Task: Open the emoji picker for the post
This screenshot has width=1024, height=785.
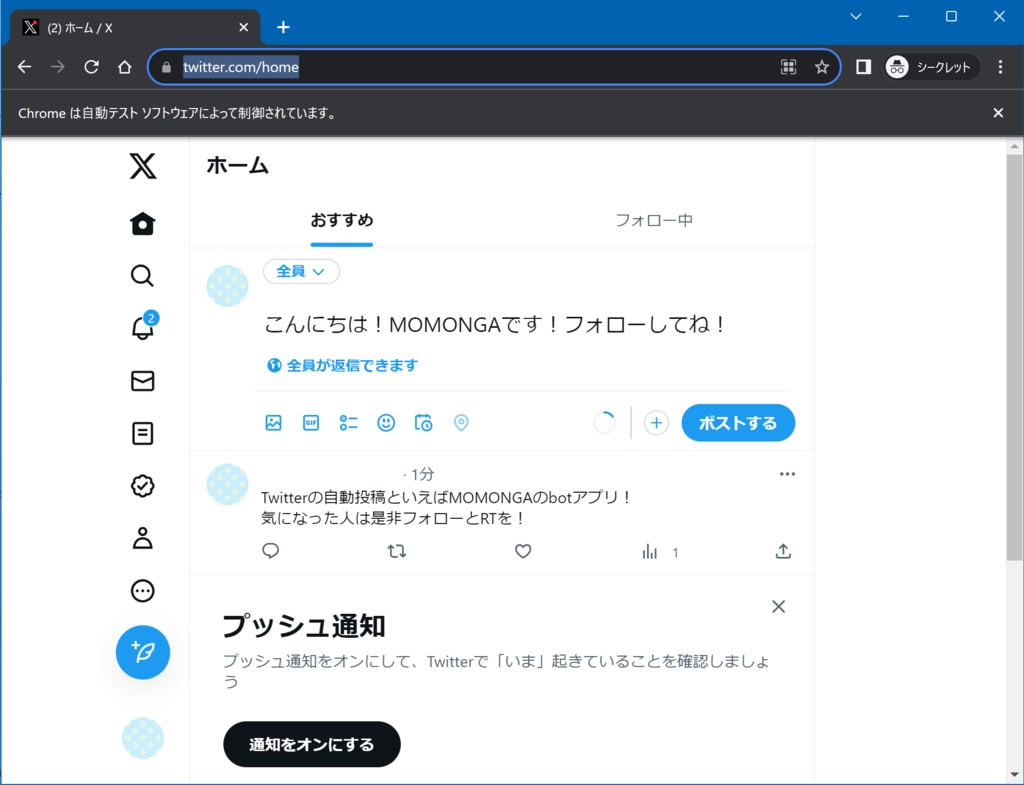Action: (386, 422)
